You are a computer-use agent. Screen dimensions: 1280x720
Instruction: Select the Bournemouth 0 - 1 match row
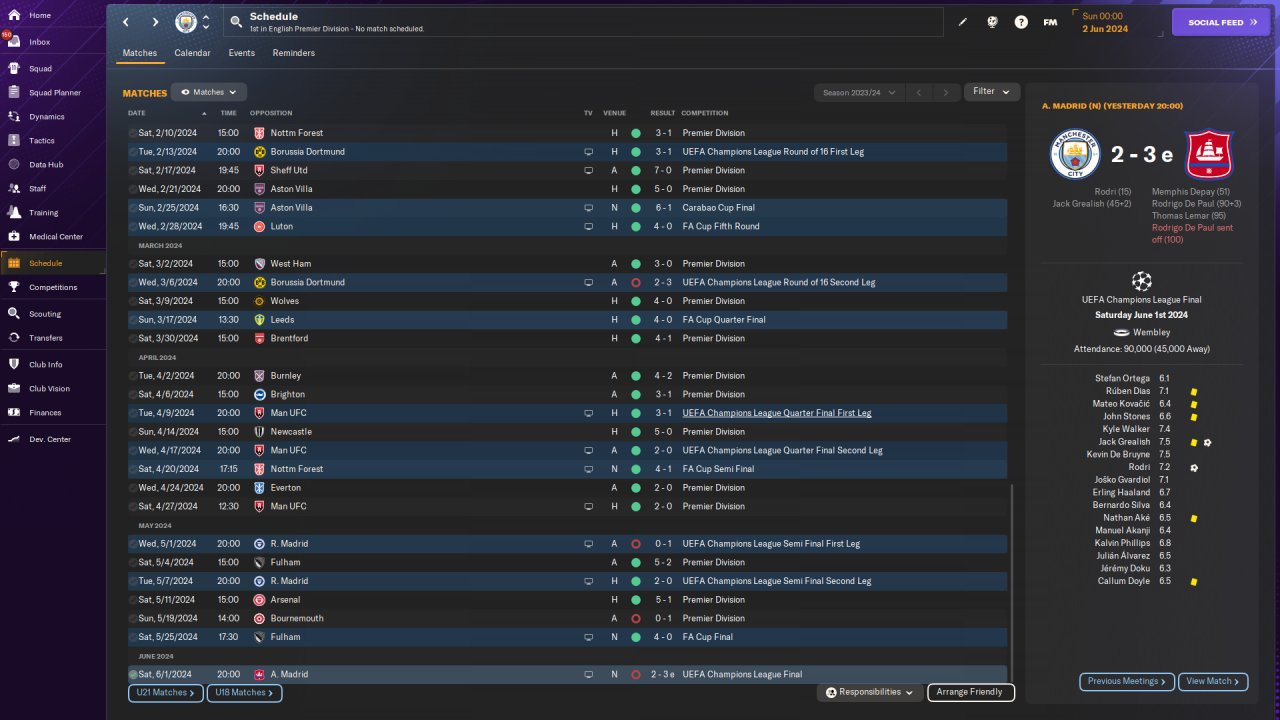(x=567, y=618)
